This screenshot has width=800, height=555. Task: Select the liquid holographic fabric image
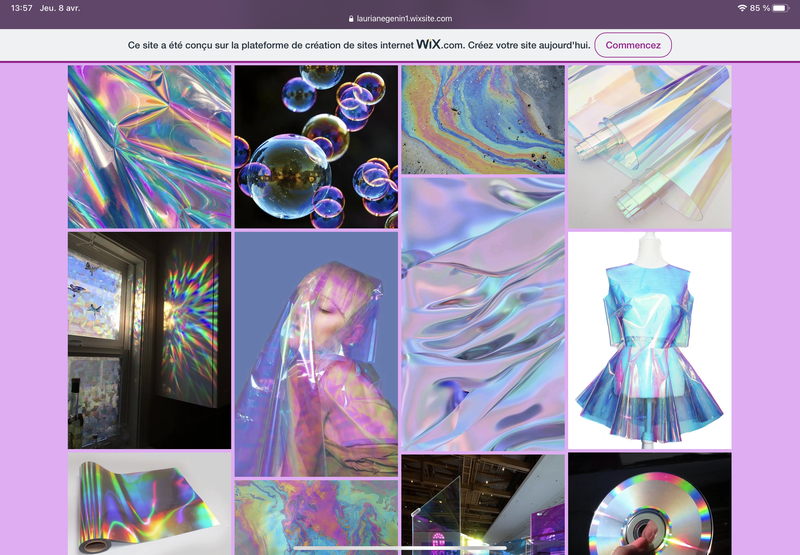tap(483, 313)
